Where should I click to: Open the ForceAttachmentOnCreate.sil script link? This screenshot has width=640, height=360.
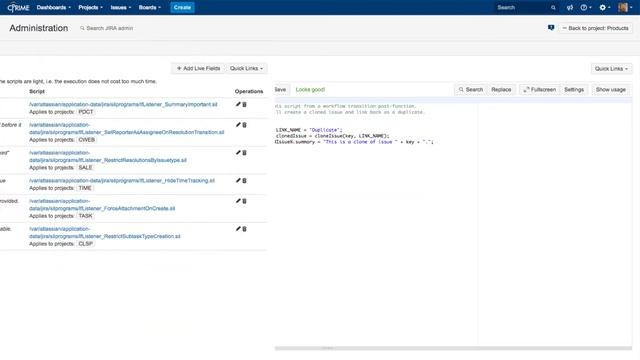pyautogui.click(x=102, y=204)
